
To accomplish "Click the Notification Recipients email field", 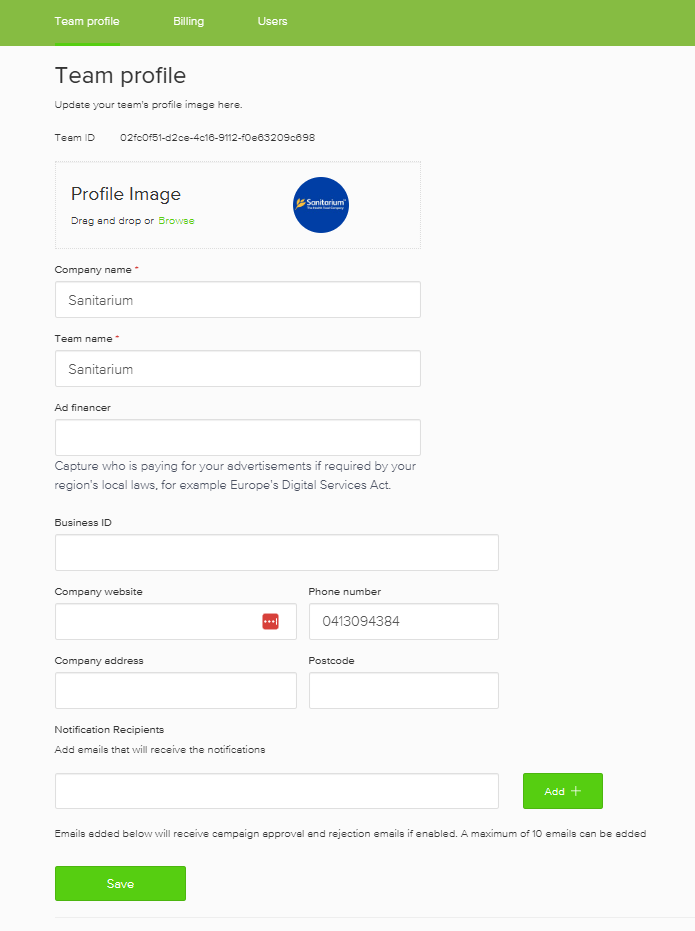I will (276, 791).
